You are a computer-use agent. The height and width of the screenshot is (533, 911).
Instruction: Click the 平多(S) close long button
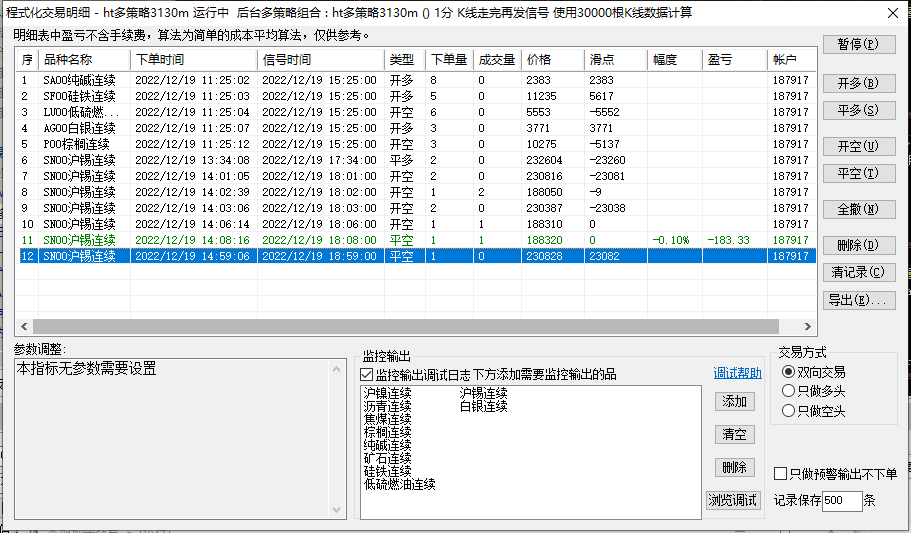pyautogui.click(x=859, y=110)
